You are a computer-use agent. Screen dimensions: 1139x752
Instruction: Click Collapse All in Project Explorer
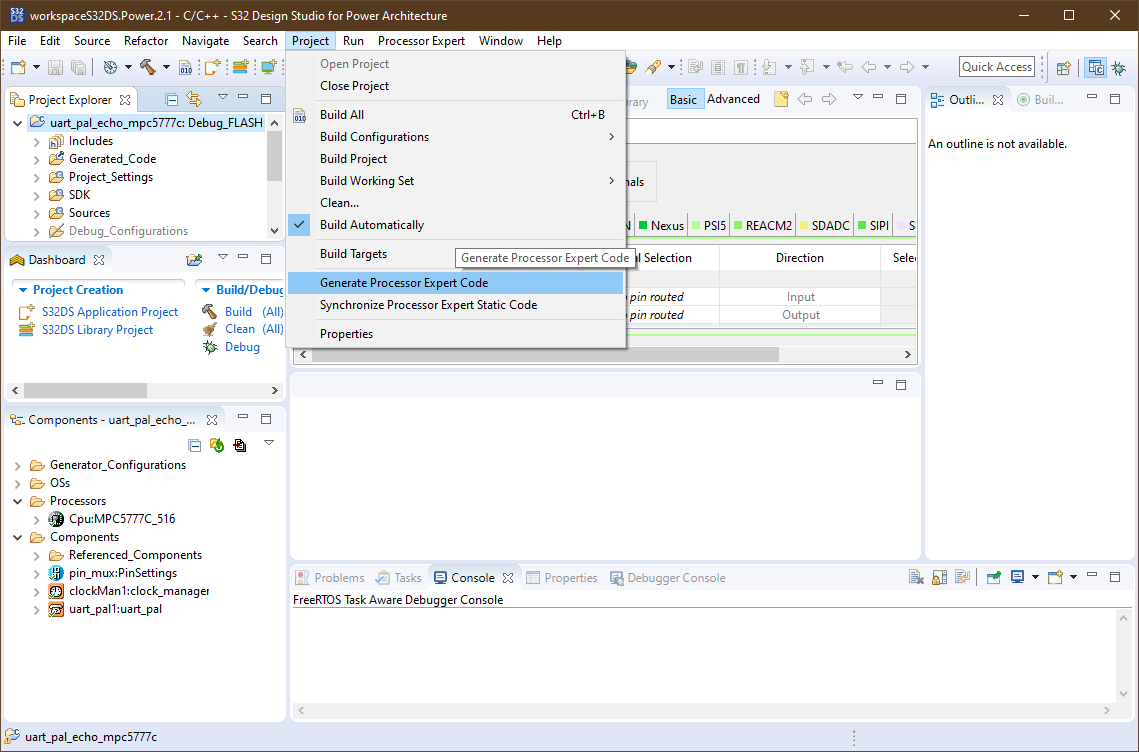coord(172,99)
